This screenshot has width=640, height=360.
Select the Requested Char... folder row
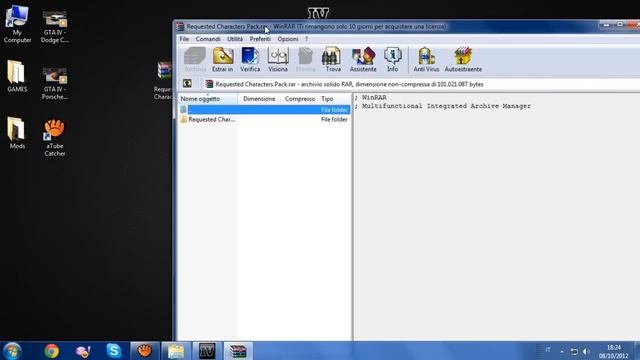pos(264,120)
